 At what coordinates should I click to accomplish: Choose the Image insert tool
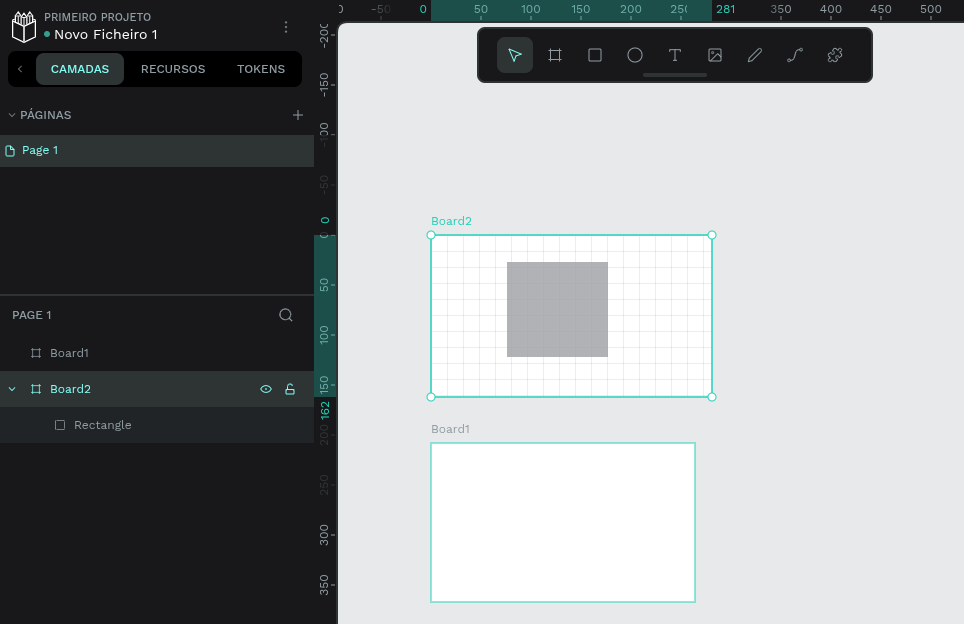714,55
